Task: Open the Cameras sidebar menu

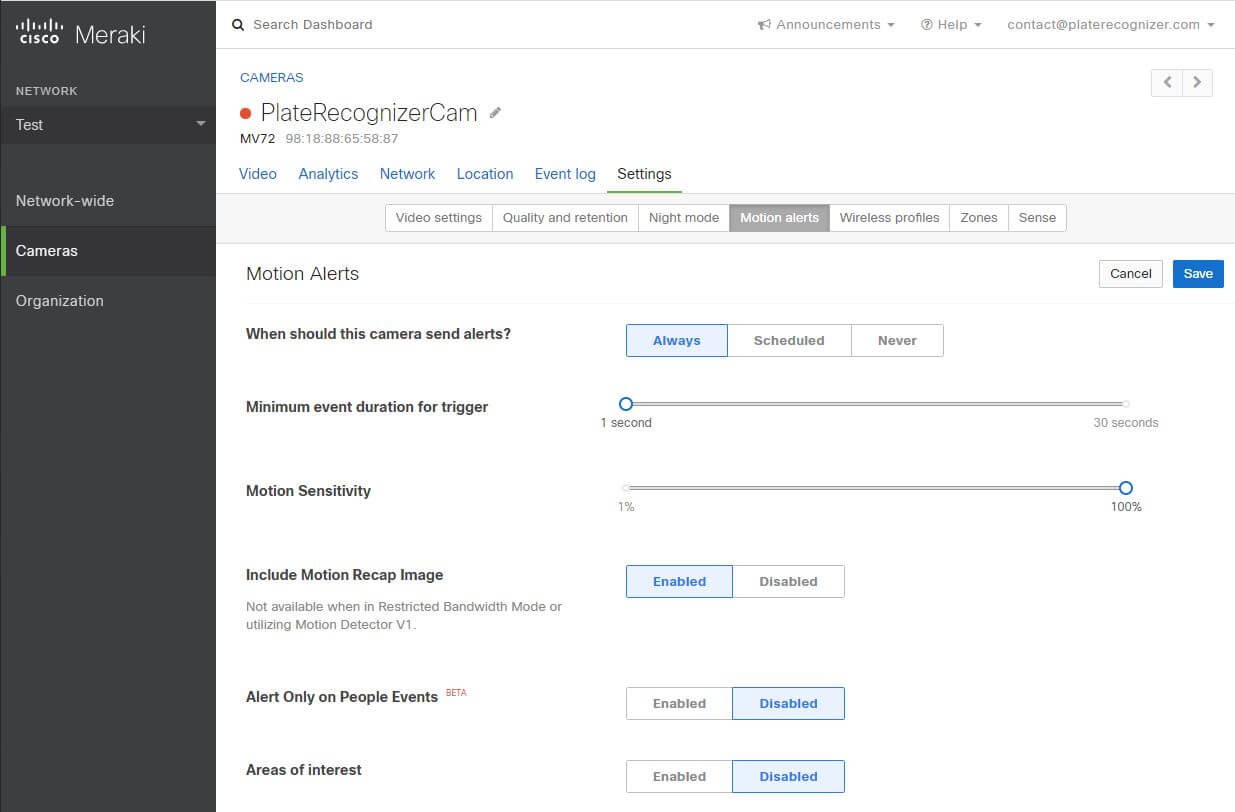Action: (108, 251)
